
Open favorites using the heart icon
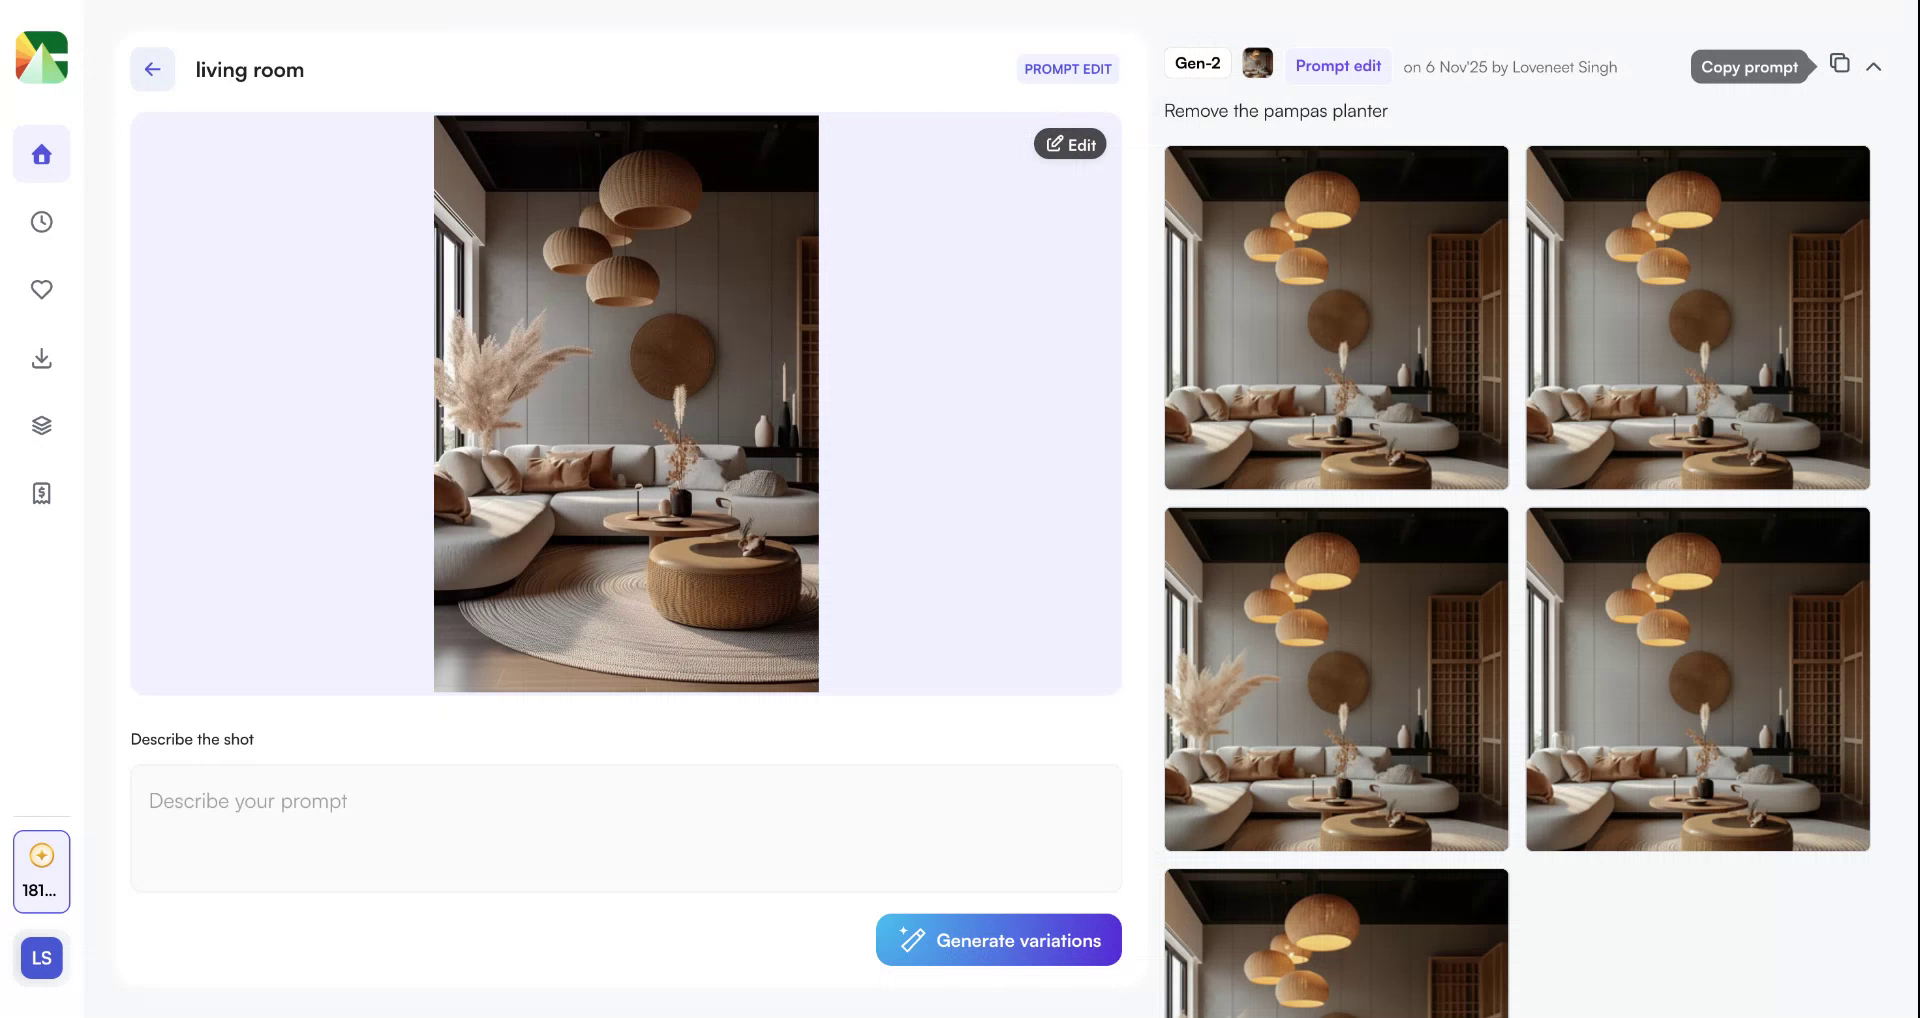(41, 290)
